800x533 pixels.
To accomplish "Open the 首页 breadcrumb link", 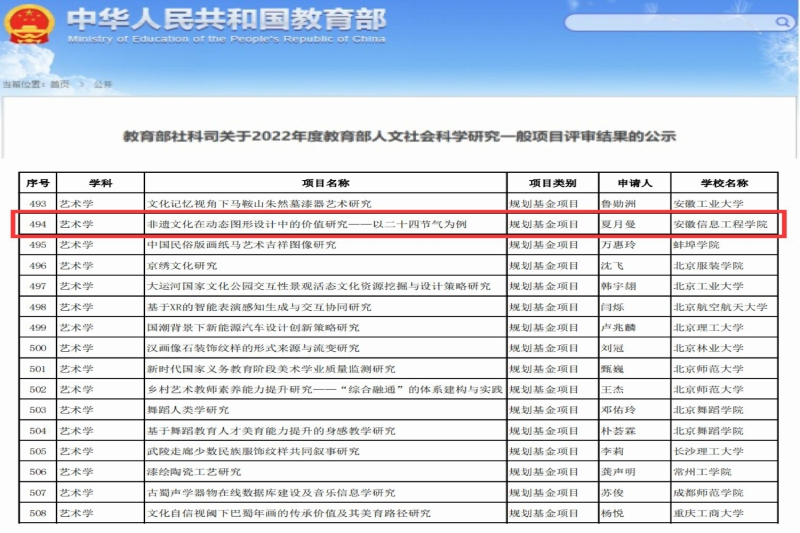I will pyautogui.click(x=60, y=85).
